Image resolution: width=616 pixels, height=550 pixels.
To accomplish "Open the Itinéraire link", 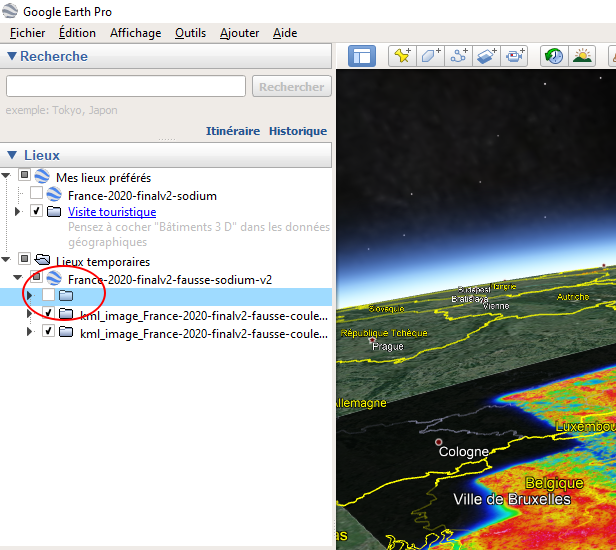I will point(233,131).
